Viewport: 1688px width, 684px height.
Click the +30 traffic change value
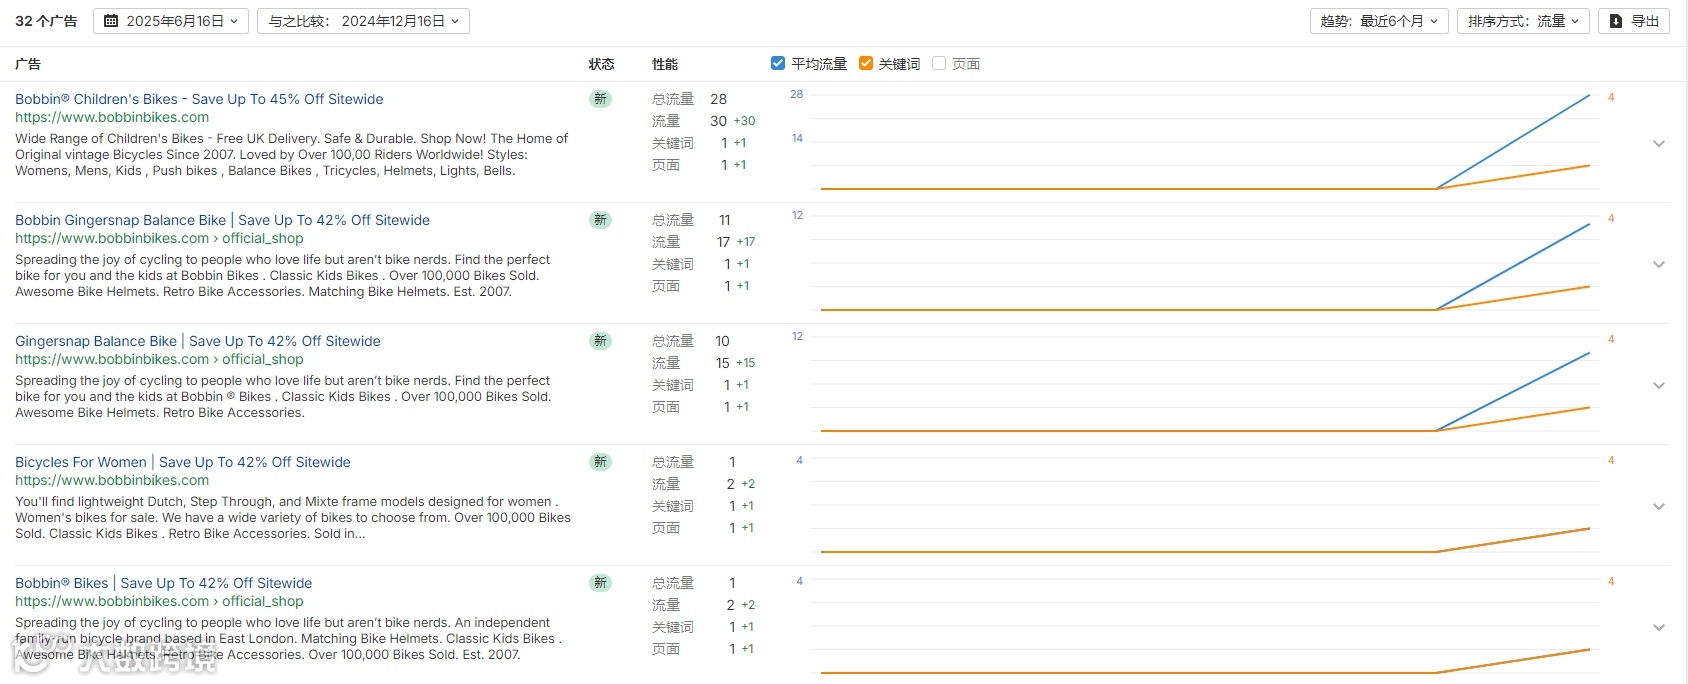tap(744, 121)
